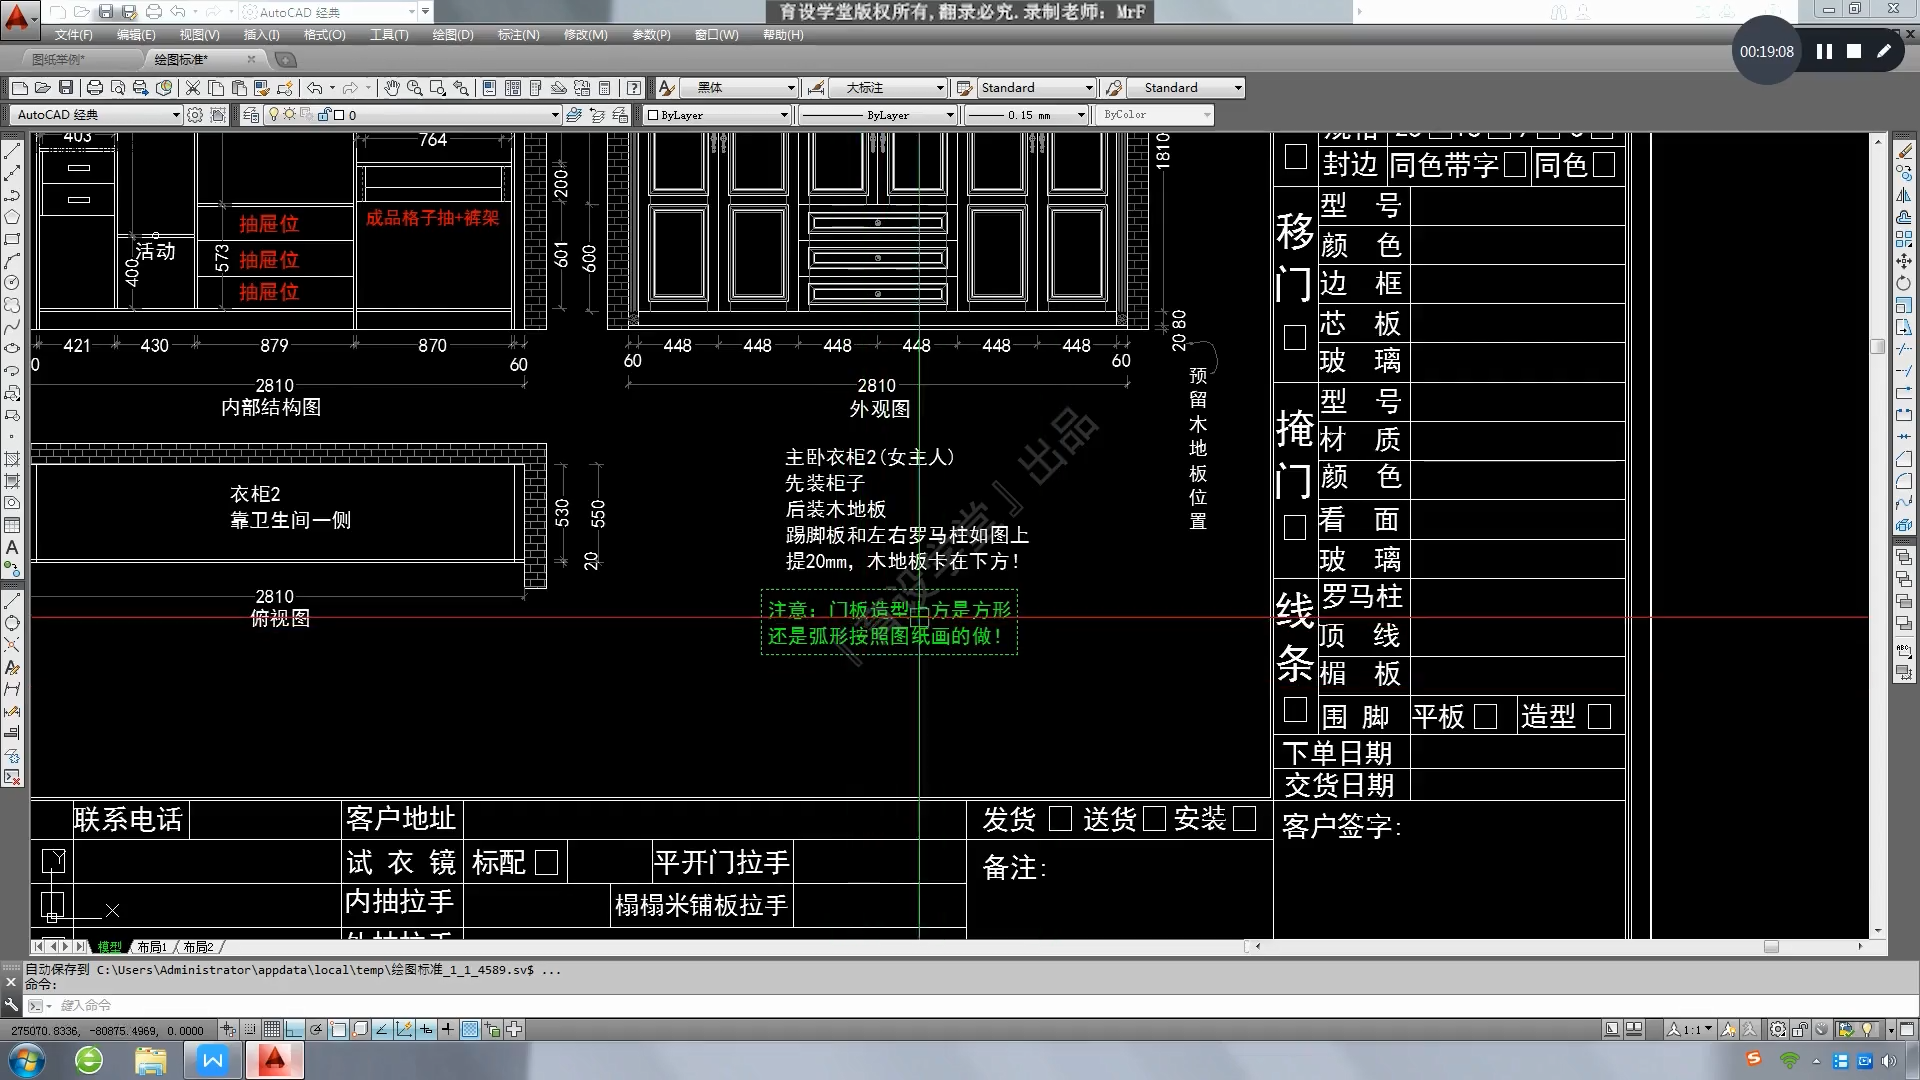Expand the AutoCAD 经典 workspace dropdown
The image size is (1920, 1080).
(96, 115)
